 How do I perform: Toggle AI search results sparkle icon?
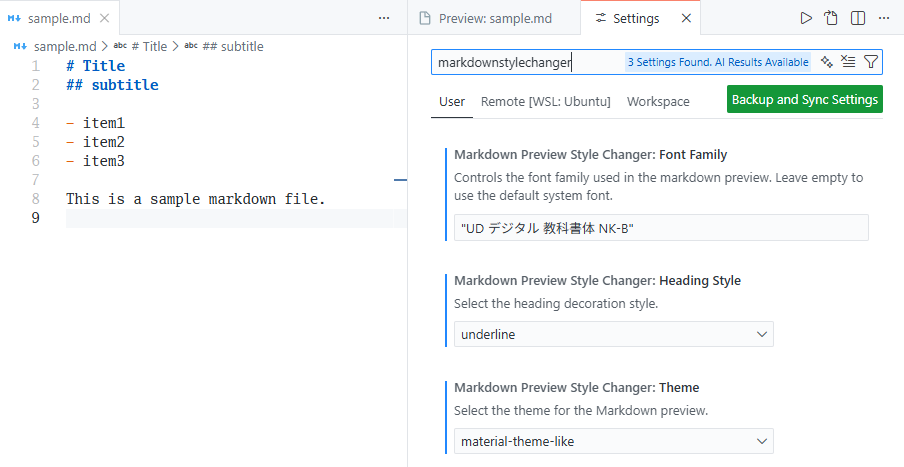[827, 62]
